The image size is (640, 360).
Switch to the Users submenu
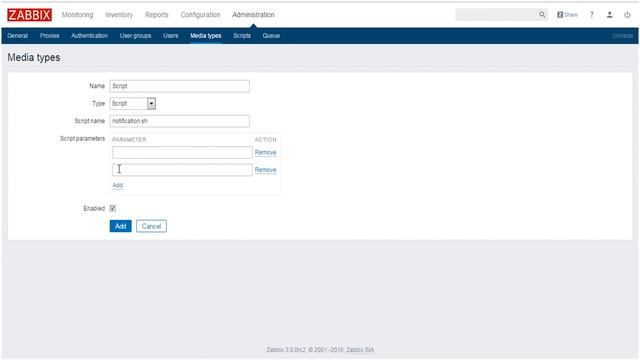point(171,36)
